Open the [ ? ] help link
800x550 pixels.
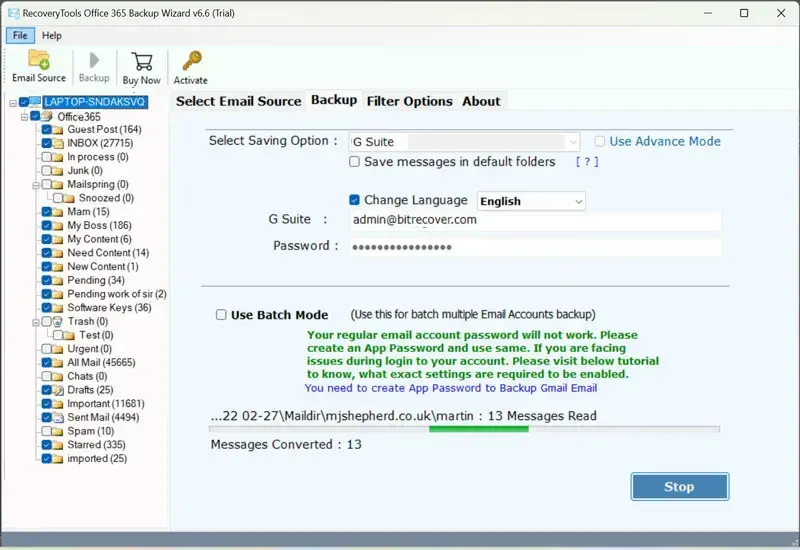[x=587, y=162]
